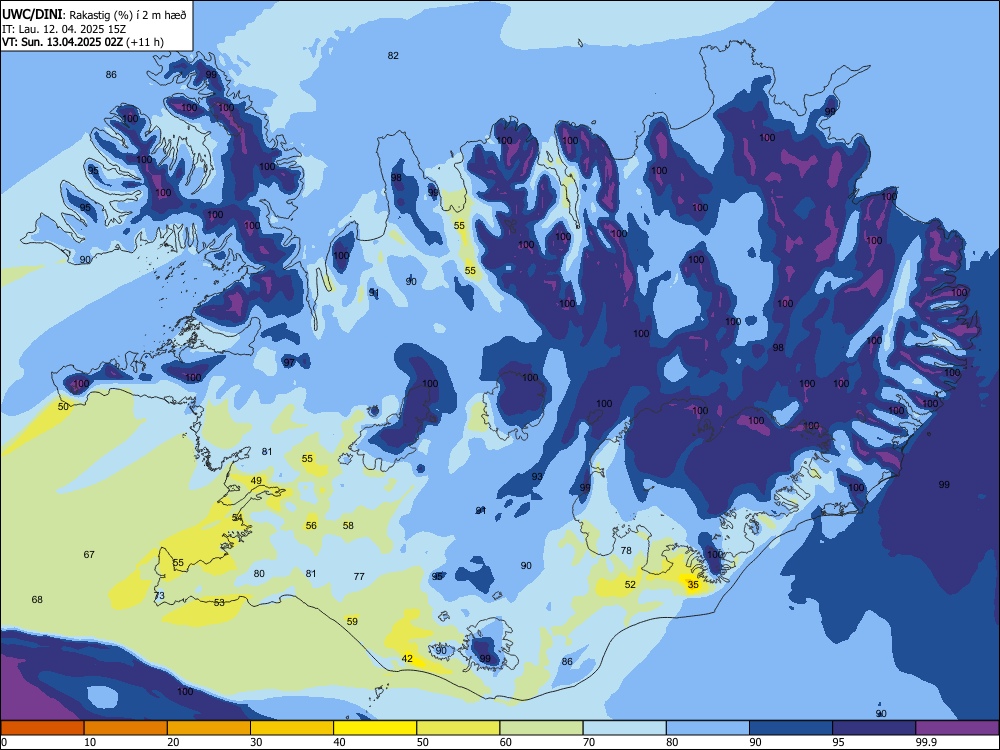Click the '10' legend tick label
This screenshot has height=750, width=1000.
[x=90, y=742]
